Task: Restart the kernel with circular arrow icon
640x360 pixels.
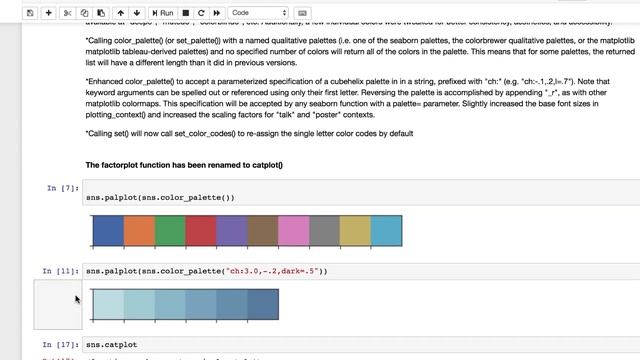Action: point(201,13)
